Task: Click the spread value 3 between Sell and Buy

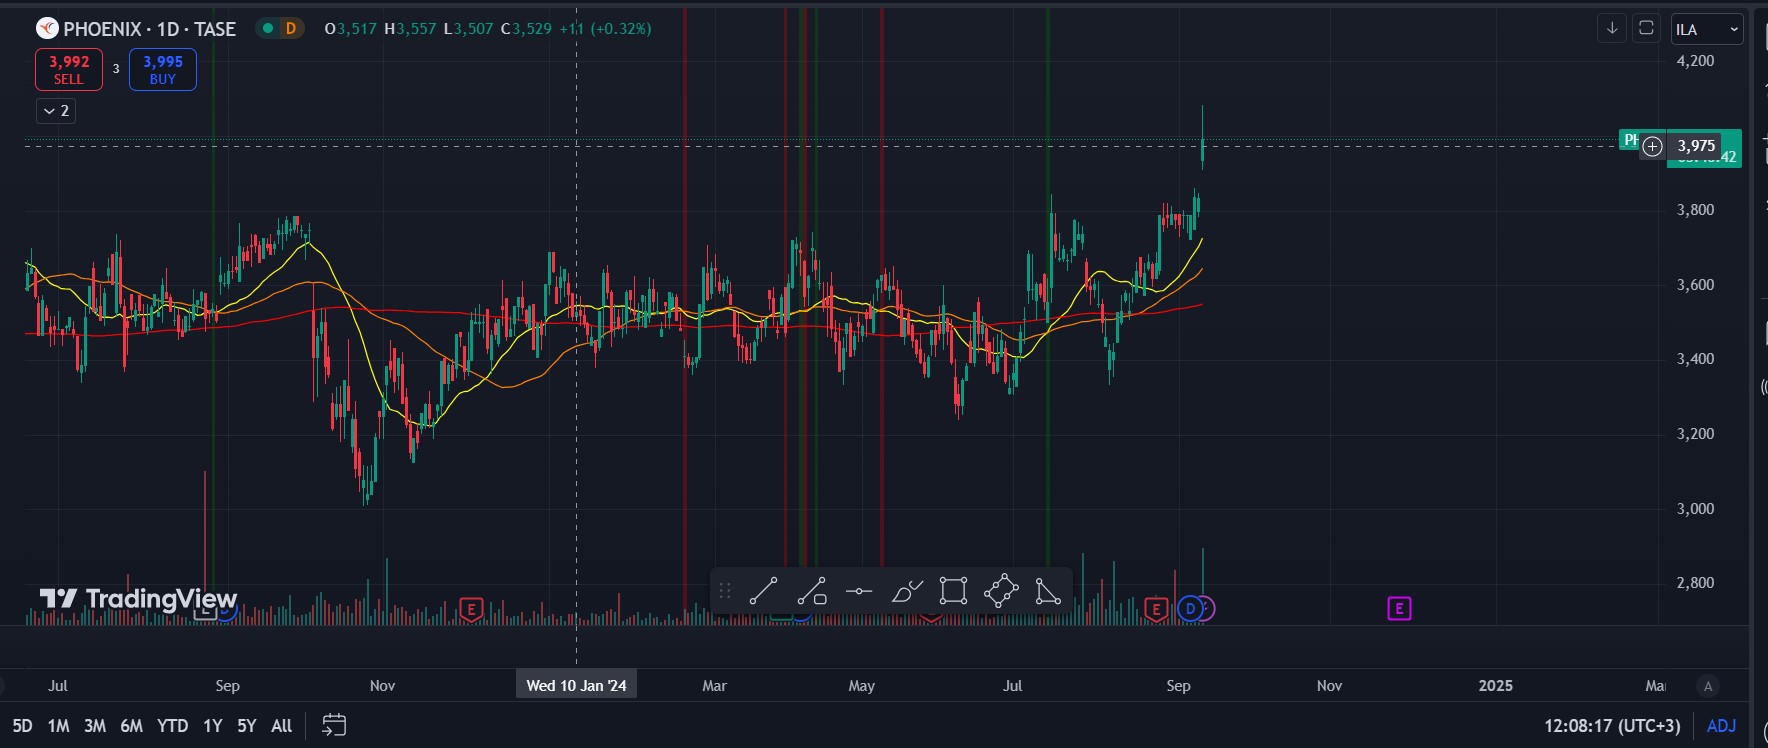Action: coord(116,69)
